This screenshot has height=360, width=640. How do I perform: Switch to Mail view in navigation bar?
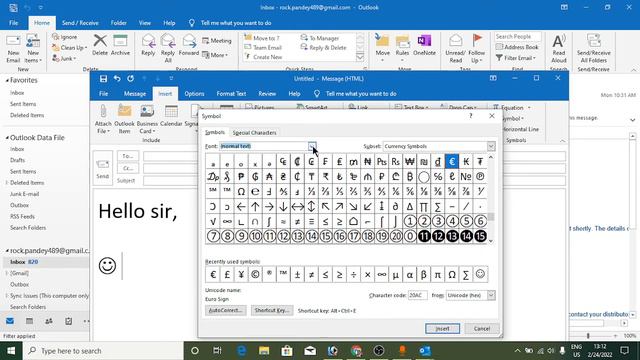tap(10, 321)
